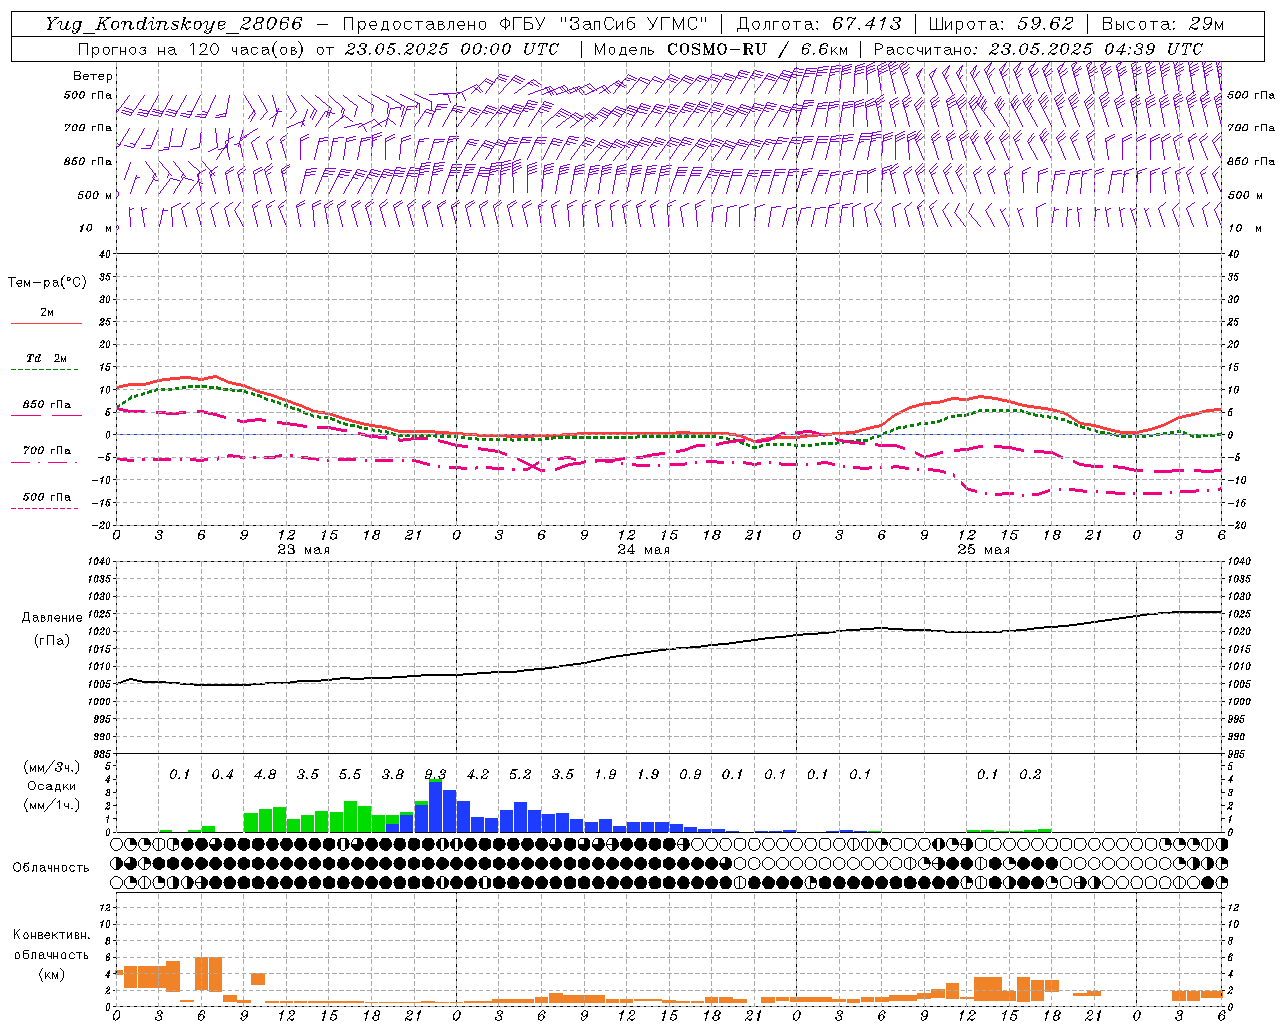
Task: Click the station title Yug_Kondinskoye_28066
Action: [x=174, y=24]
